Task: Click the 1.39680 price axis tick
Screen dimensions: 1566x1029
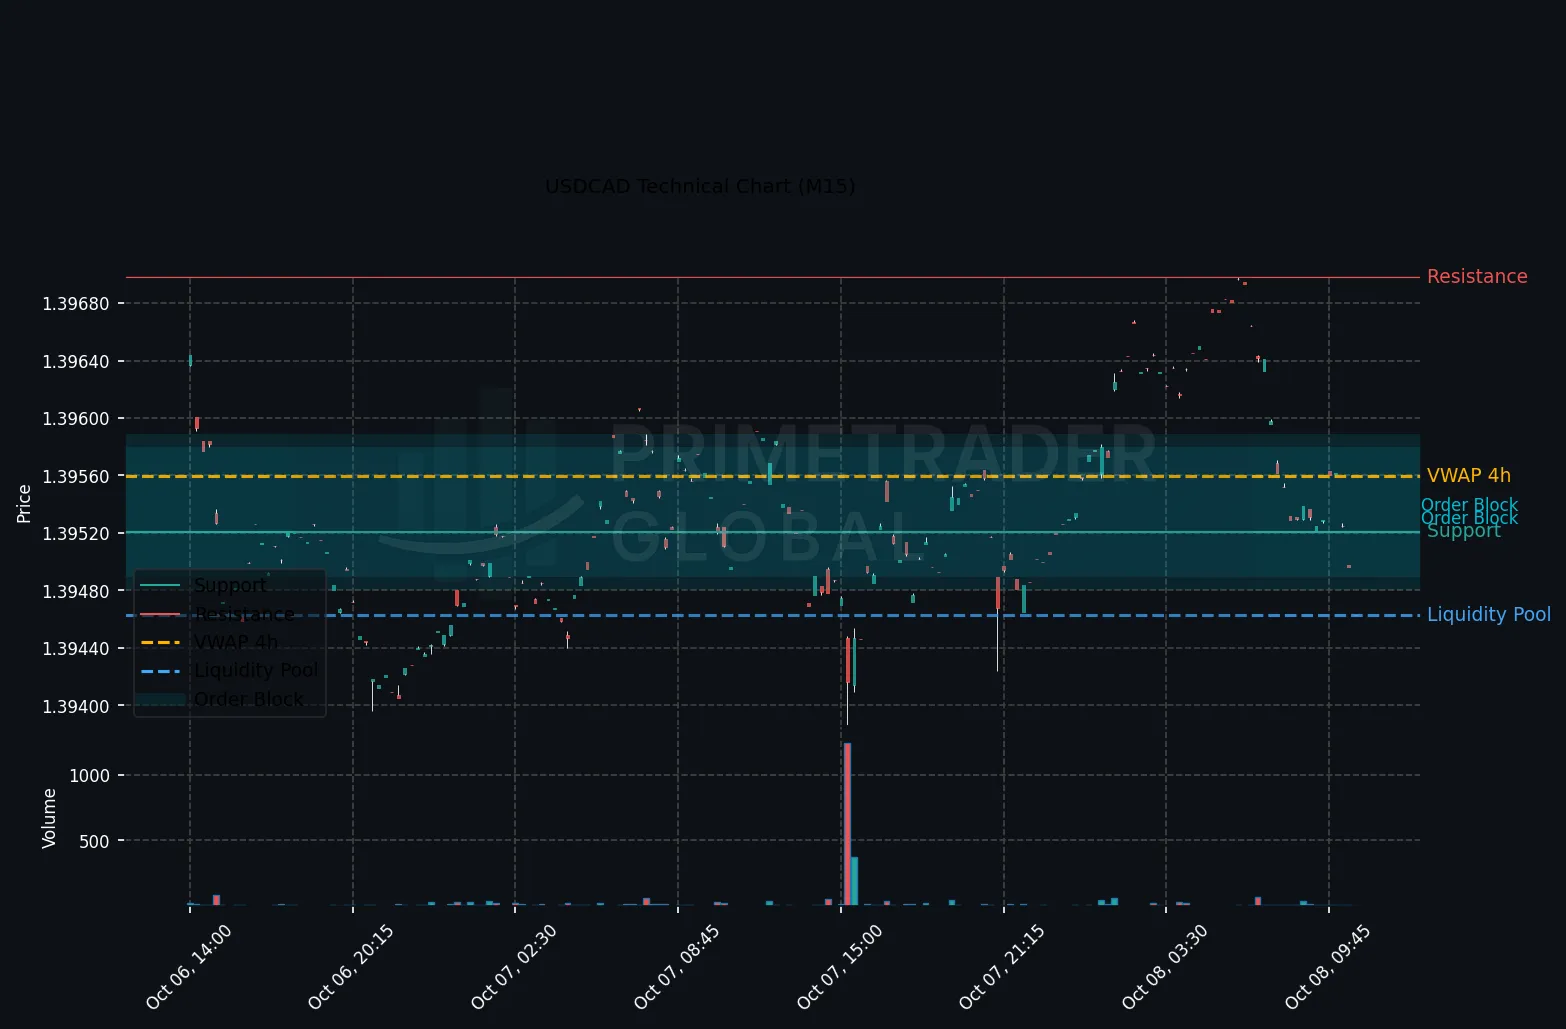Action: coord(76,304)
